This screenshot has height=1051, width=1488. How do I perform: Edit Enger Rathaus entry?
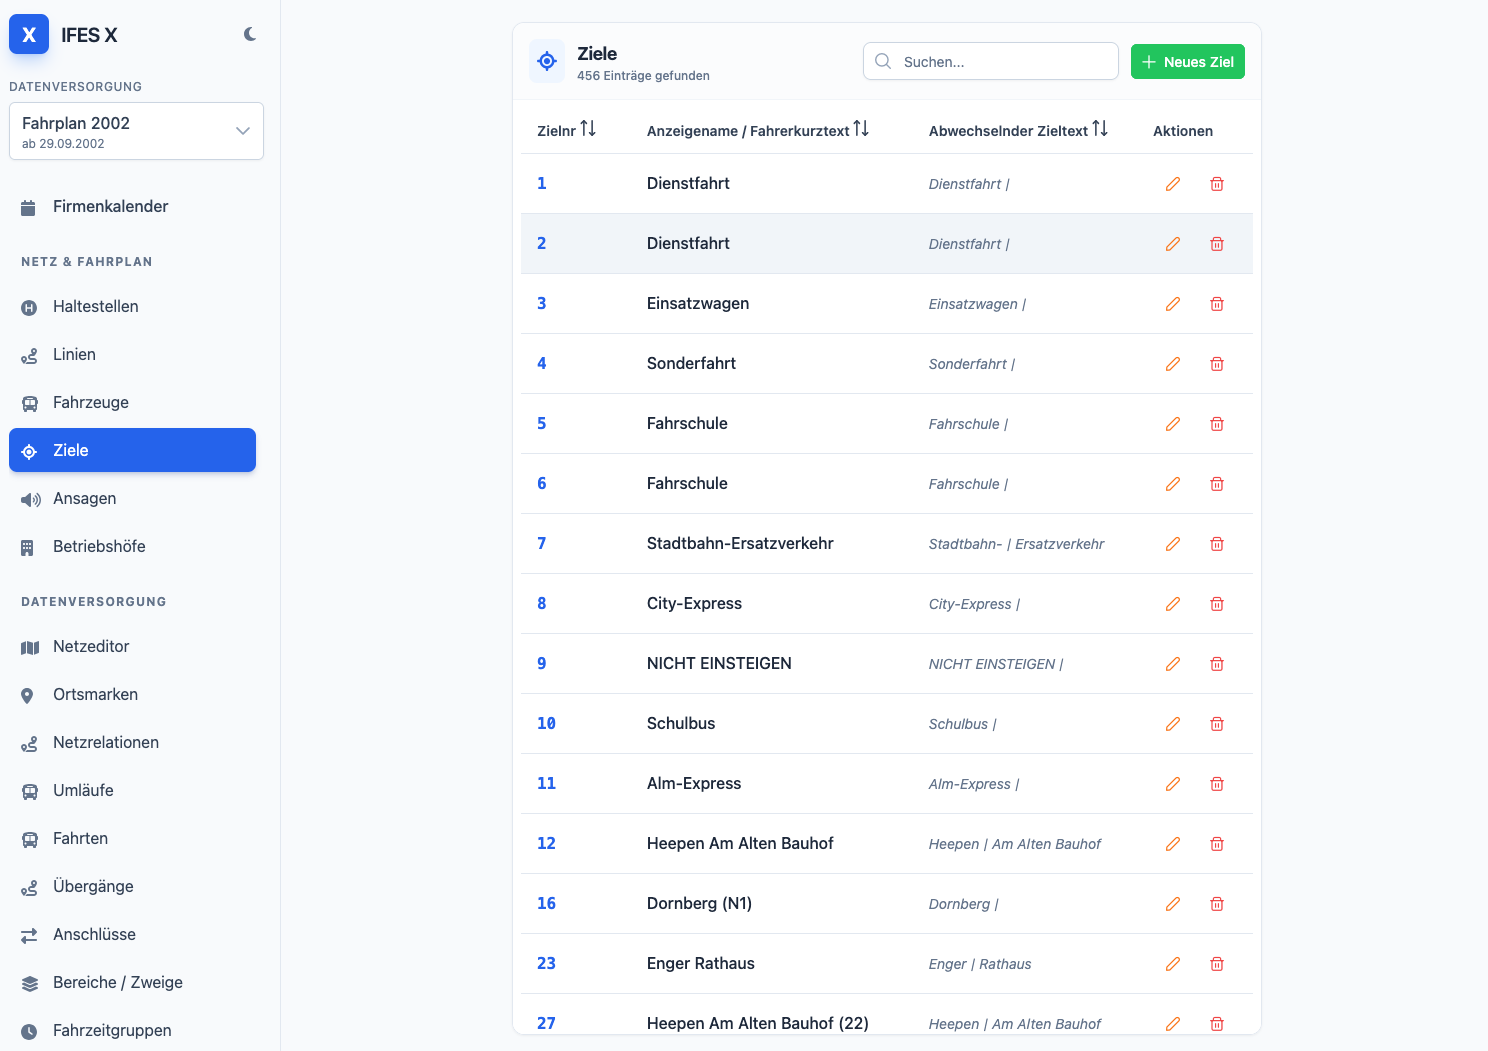(1173, 964)
